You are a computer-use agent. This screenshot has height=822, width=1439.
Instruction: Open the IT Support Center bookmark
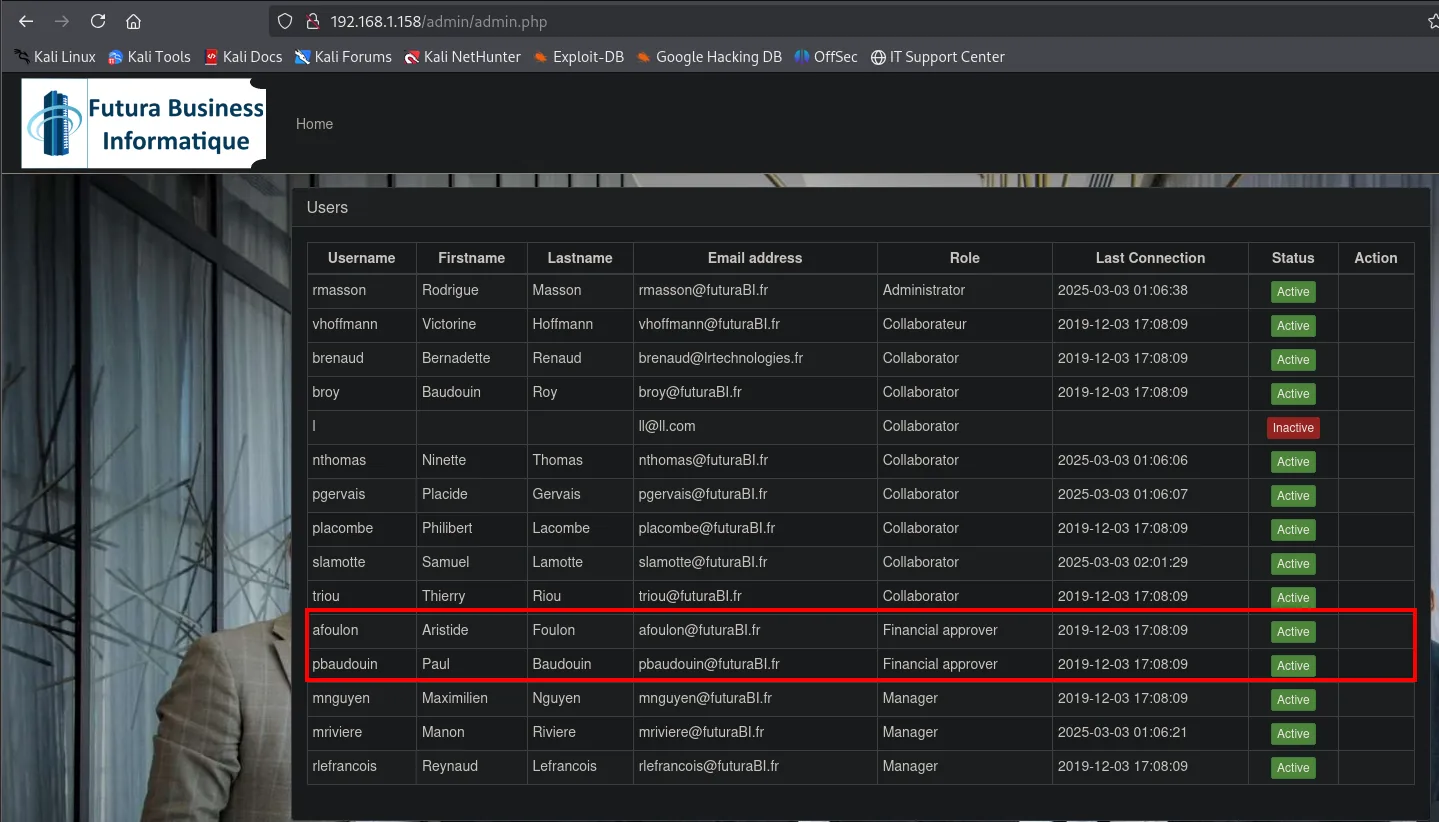click(938, 57)
